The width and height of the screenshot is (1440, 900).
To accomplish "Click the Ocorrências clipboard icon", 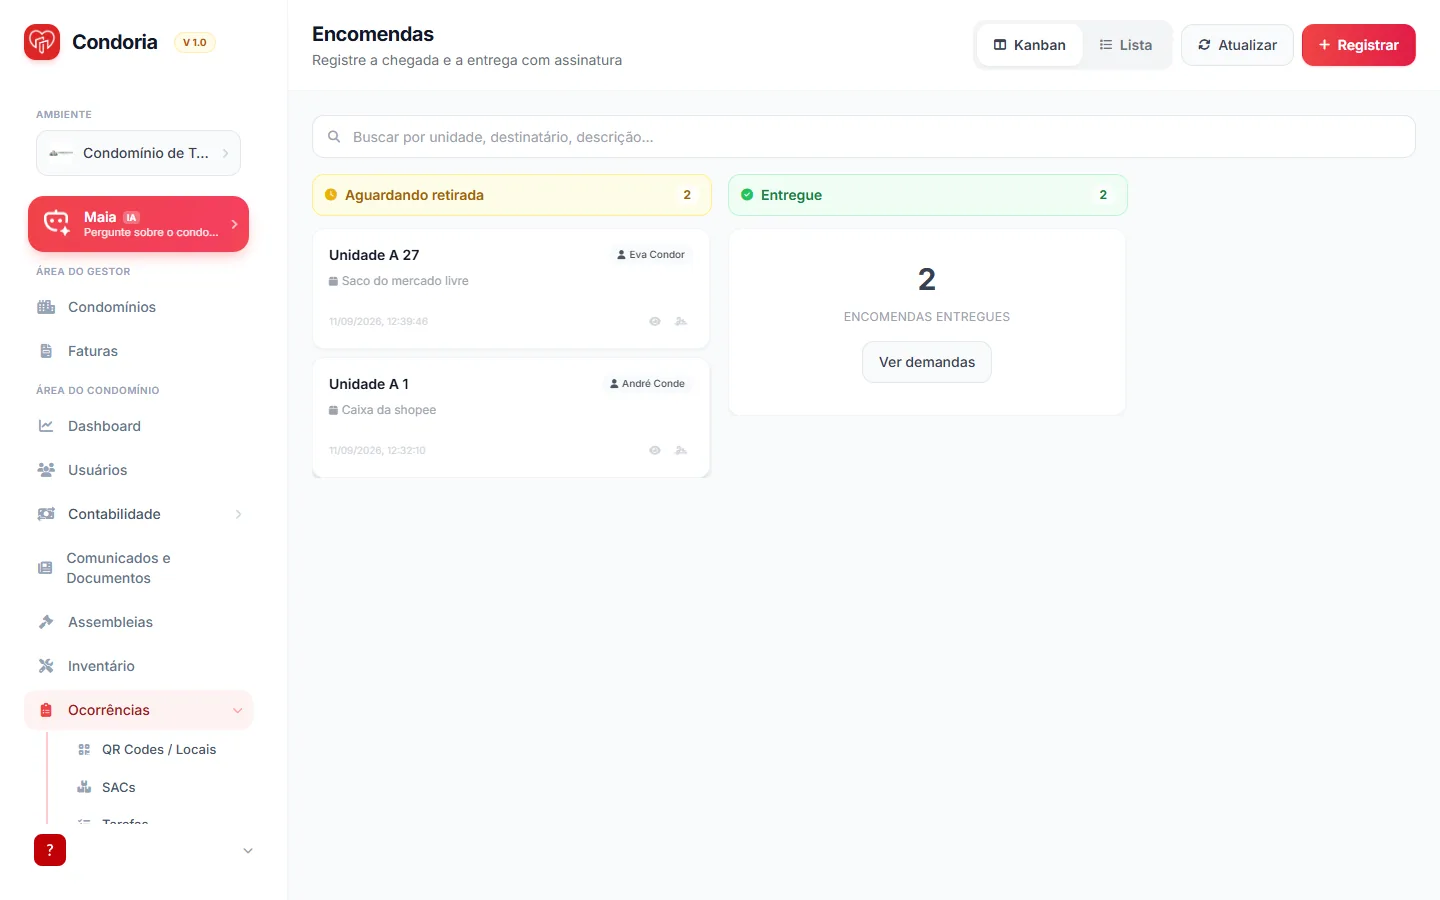I will (46, 710).
